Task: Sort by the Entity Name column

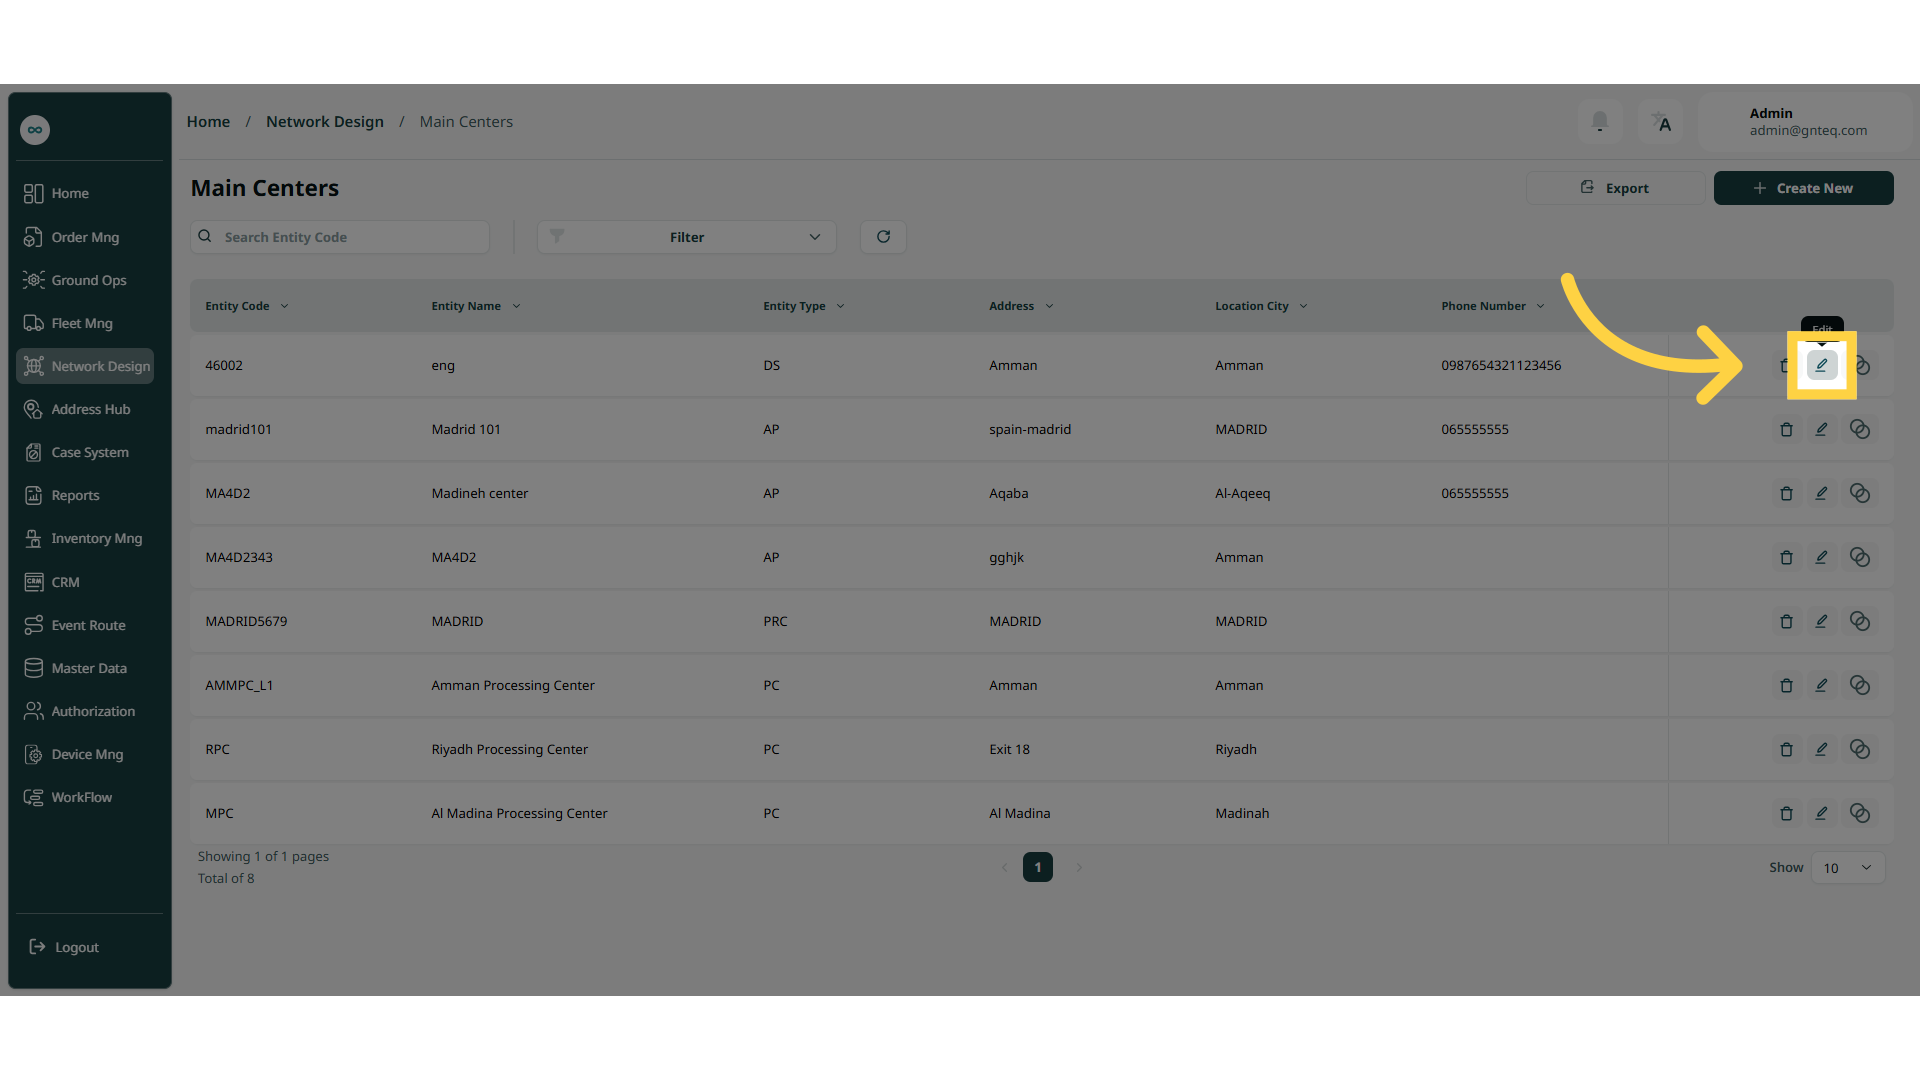Action: point(476,306)
